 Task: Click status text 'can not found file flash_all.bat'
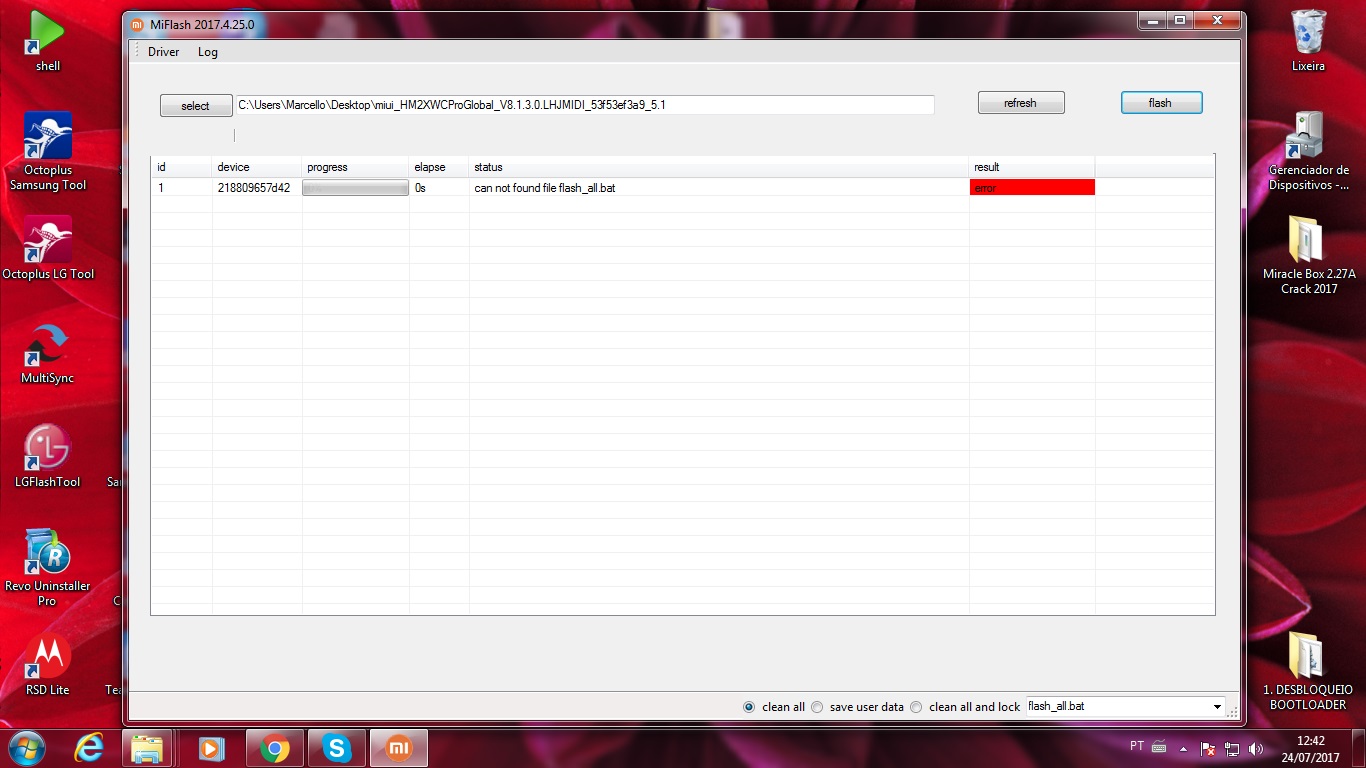pos(545,188)
